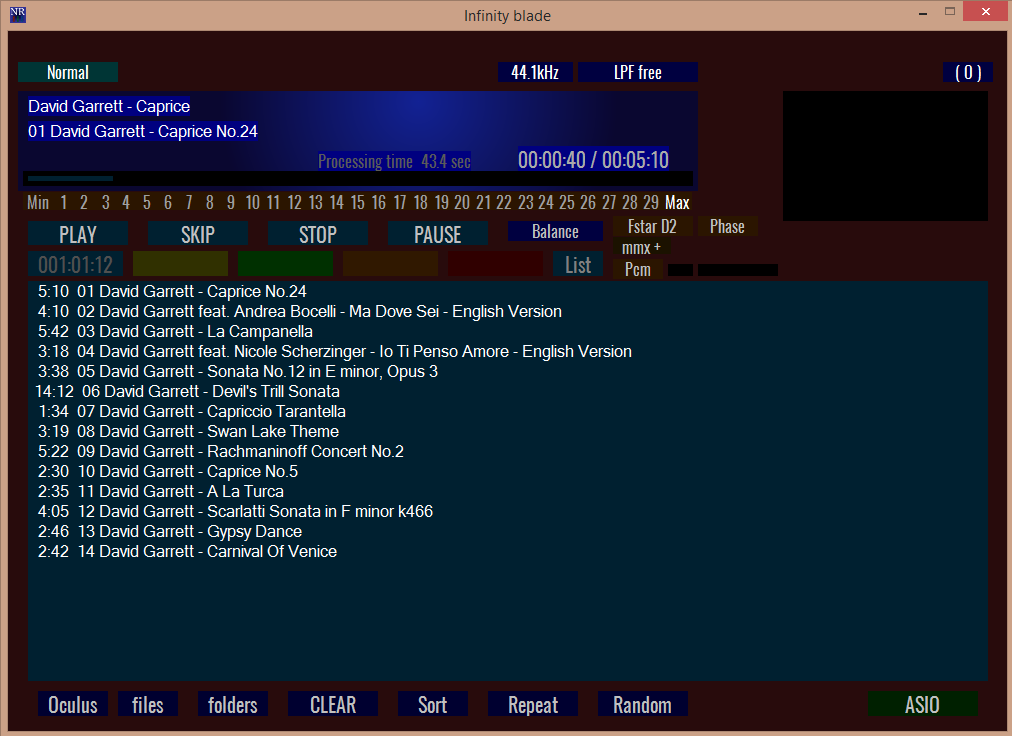Select track 05 Sonata No.12 in E minor
1012x736 pixels.
pos(508,371)
